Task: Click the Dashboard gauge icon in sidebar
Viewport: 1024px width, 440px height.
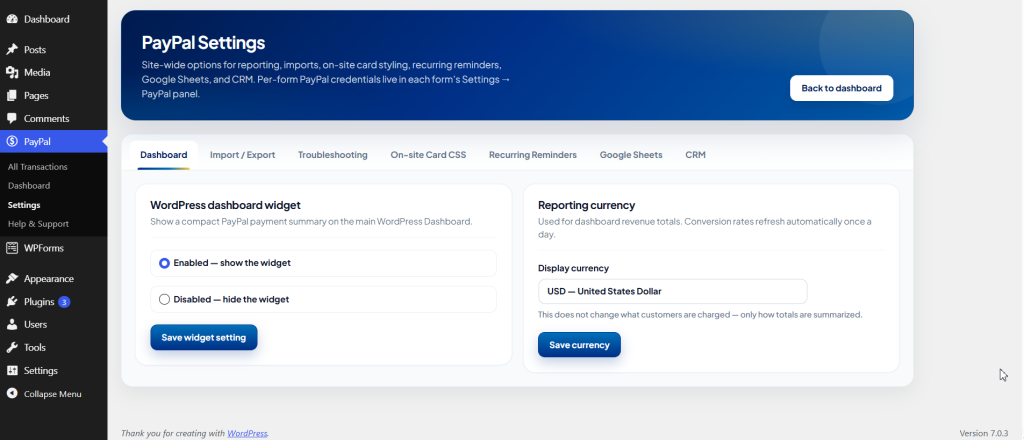Action: pos(12,19)
